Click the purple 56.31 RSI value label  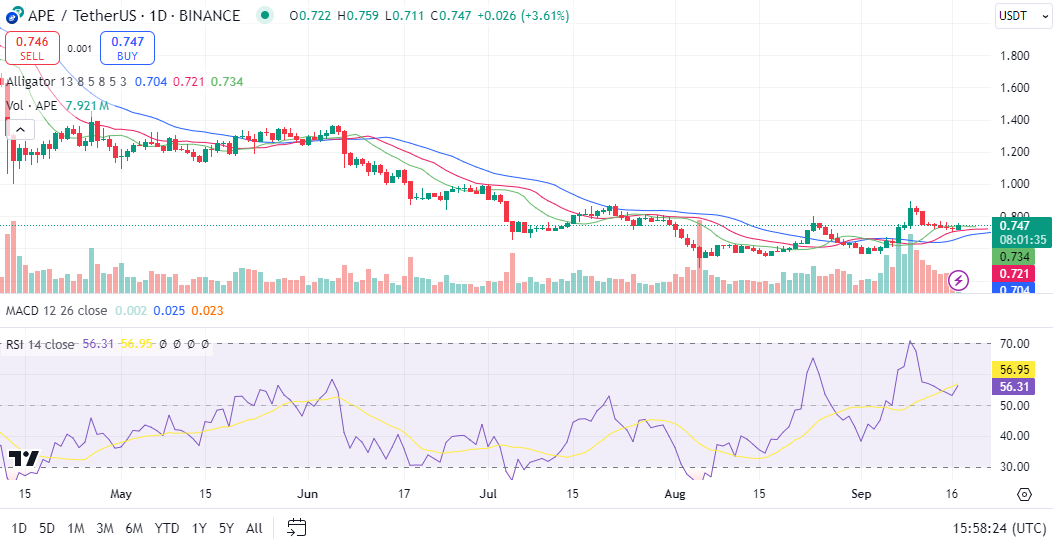(1014, 386)
